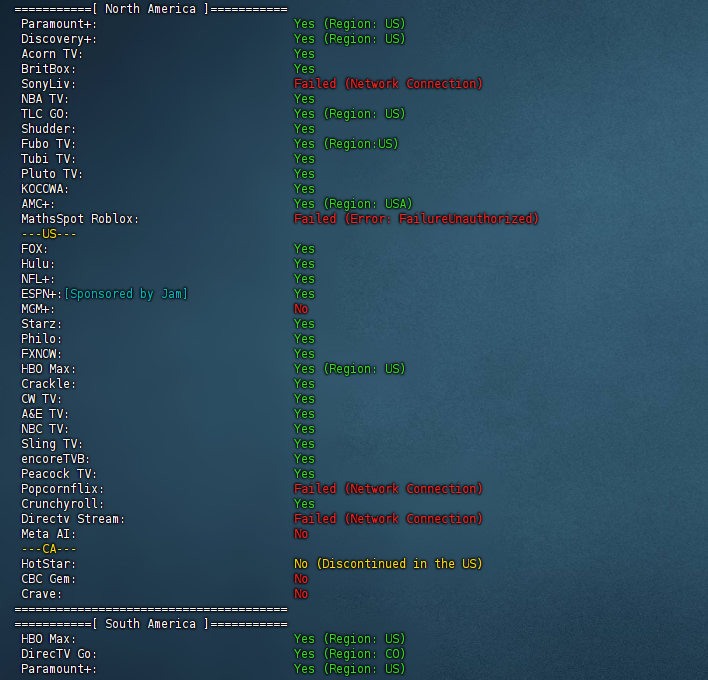
Task: Click the 'South America' section header text
Action: pyautogui.click(x=150, y=624)
